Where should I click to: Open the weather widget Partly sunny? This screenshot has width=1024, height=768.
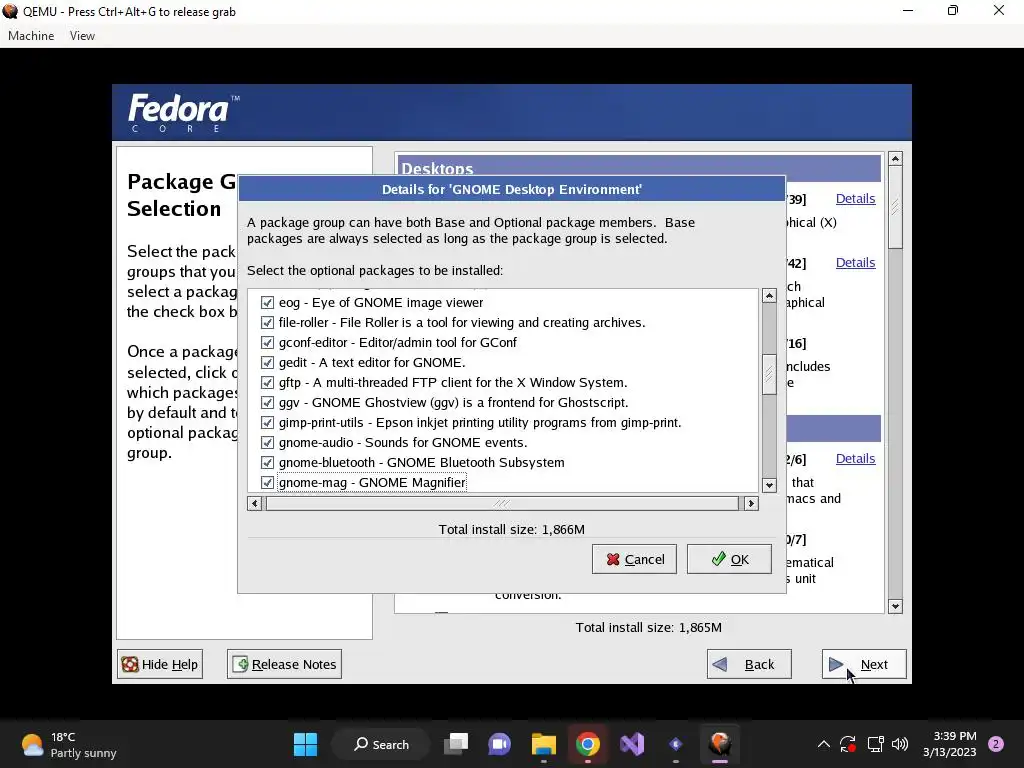coord(69,744)
